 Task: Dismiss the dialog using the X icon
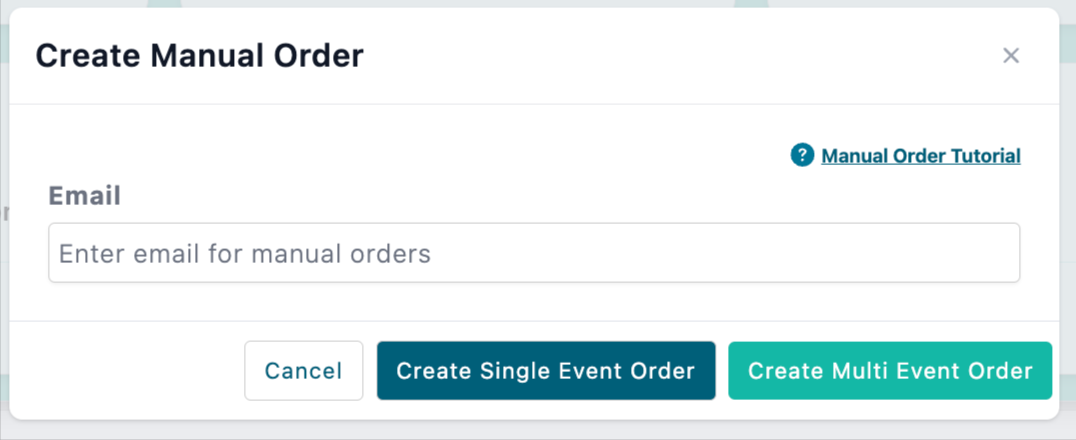coord(1011,55)
